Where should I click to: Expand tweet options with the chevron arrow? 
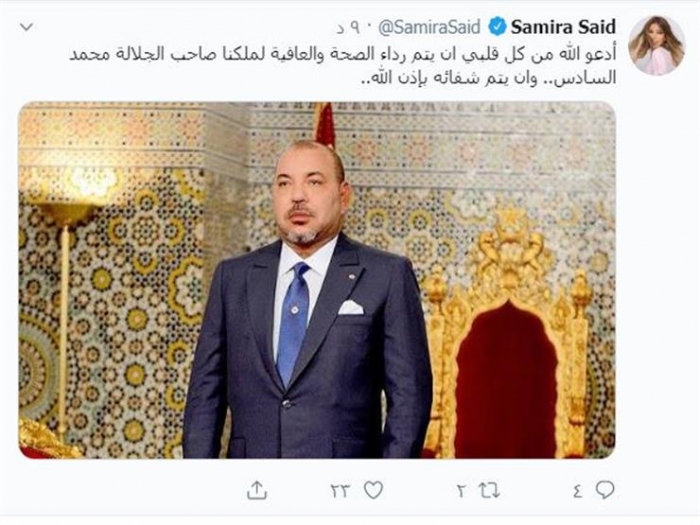point(27,27)
